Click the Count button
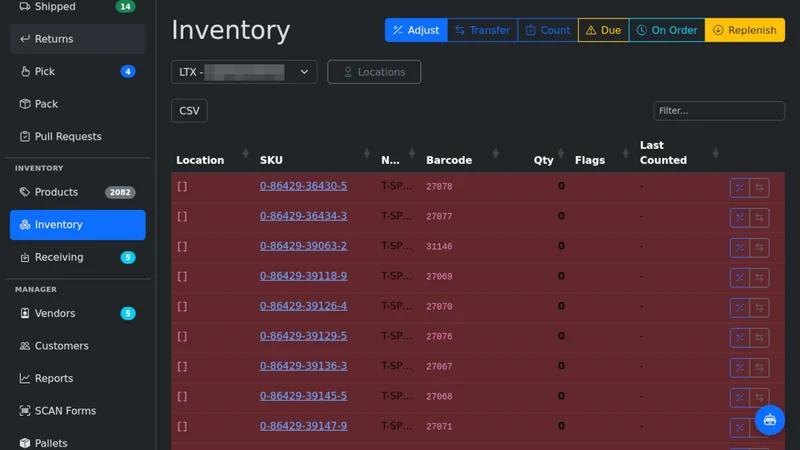 [x=547, y=30]
